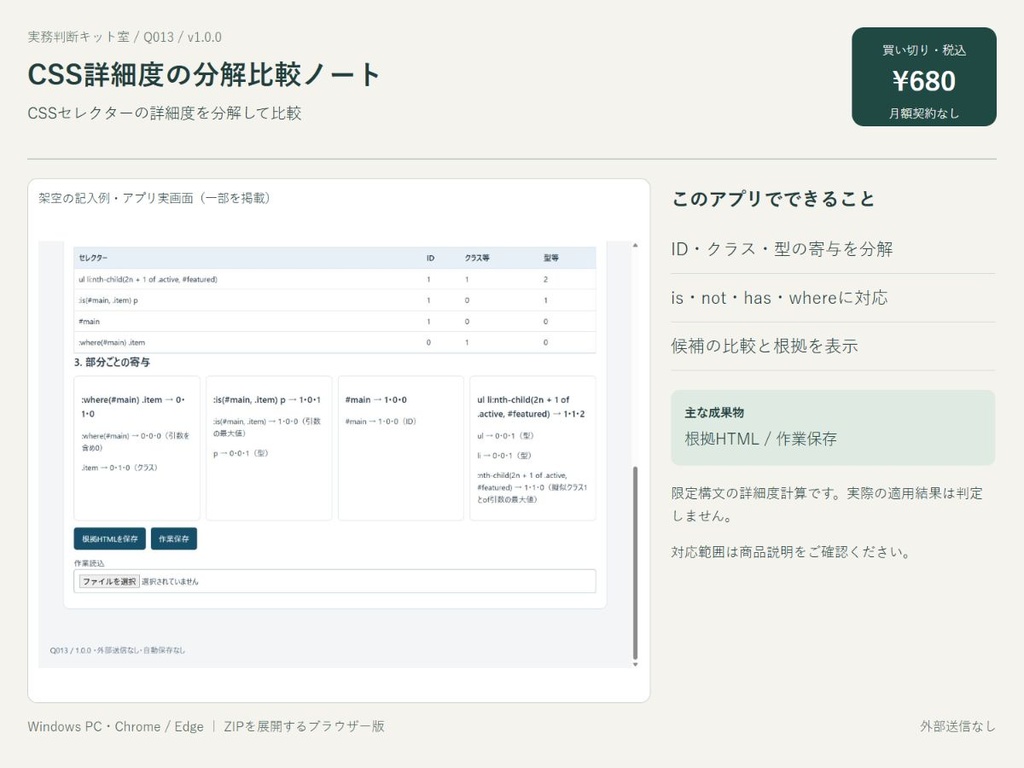1024x768 pixels.
Task: Click the vertical scrollbar thumb in preview
Action: (635, 563)
